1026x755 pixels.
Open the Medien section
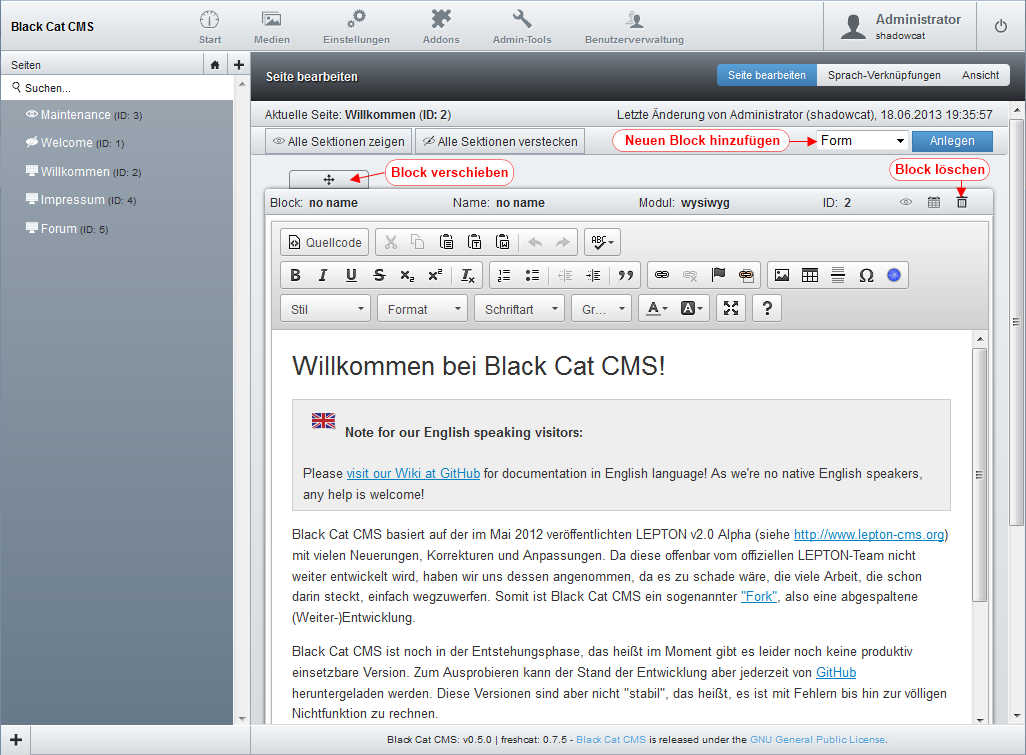pyautogui.click(x=272, y=27)
